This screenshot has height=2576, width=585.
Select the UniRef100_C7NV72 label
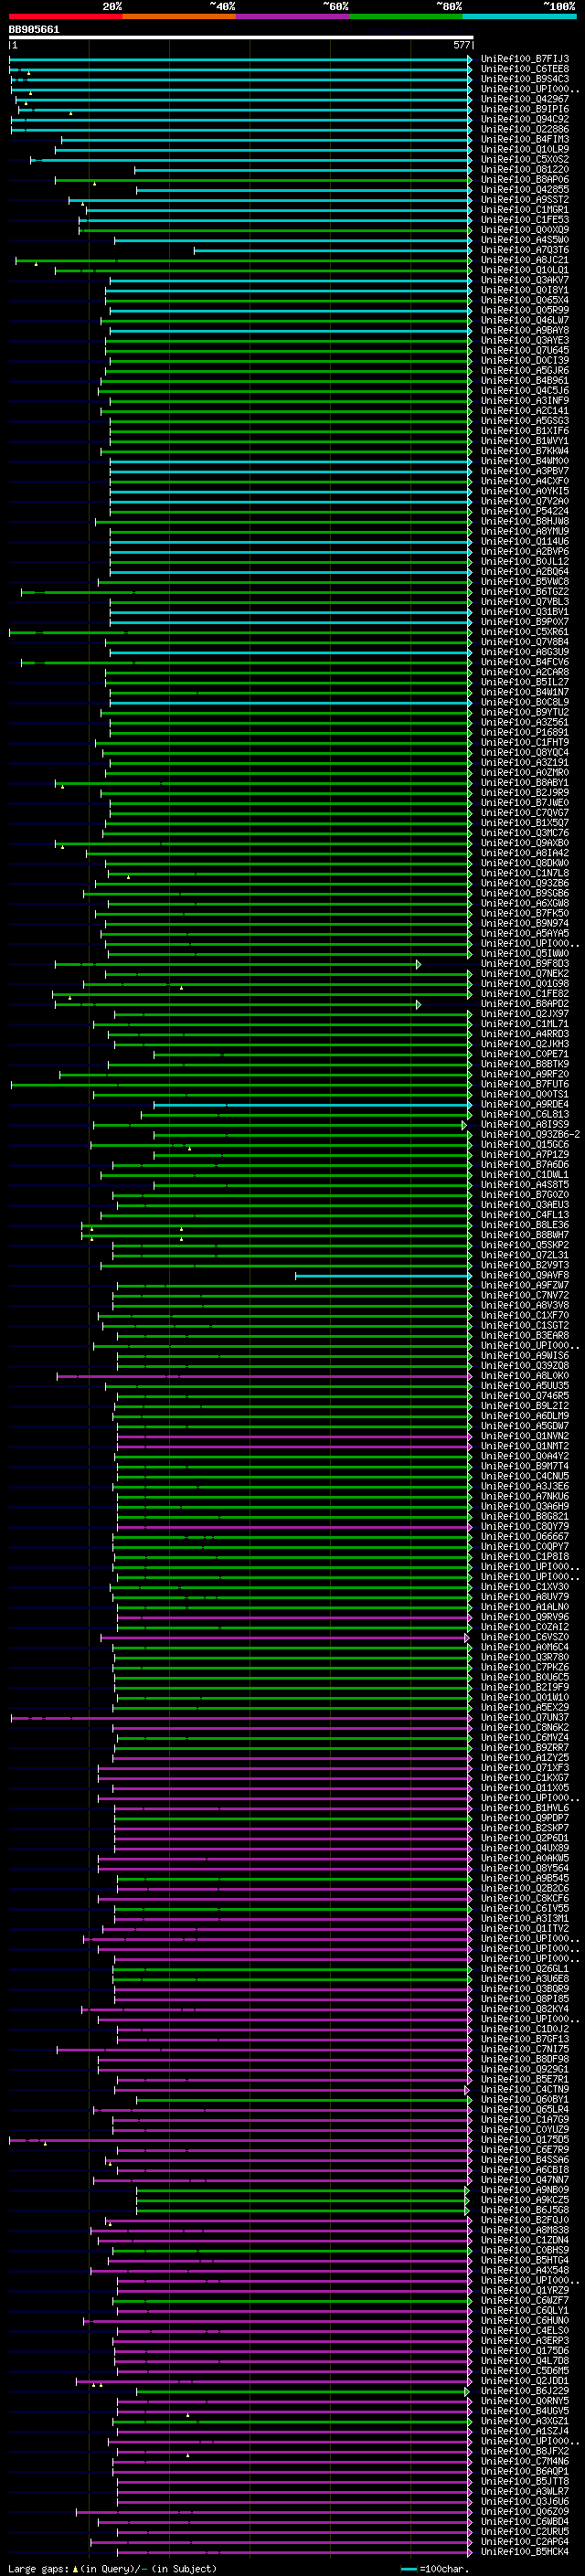click(525, 1295)
